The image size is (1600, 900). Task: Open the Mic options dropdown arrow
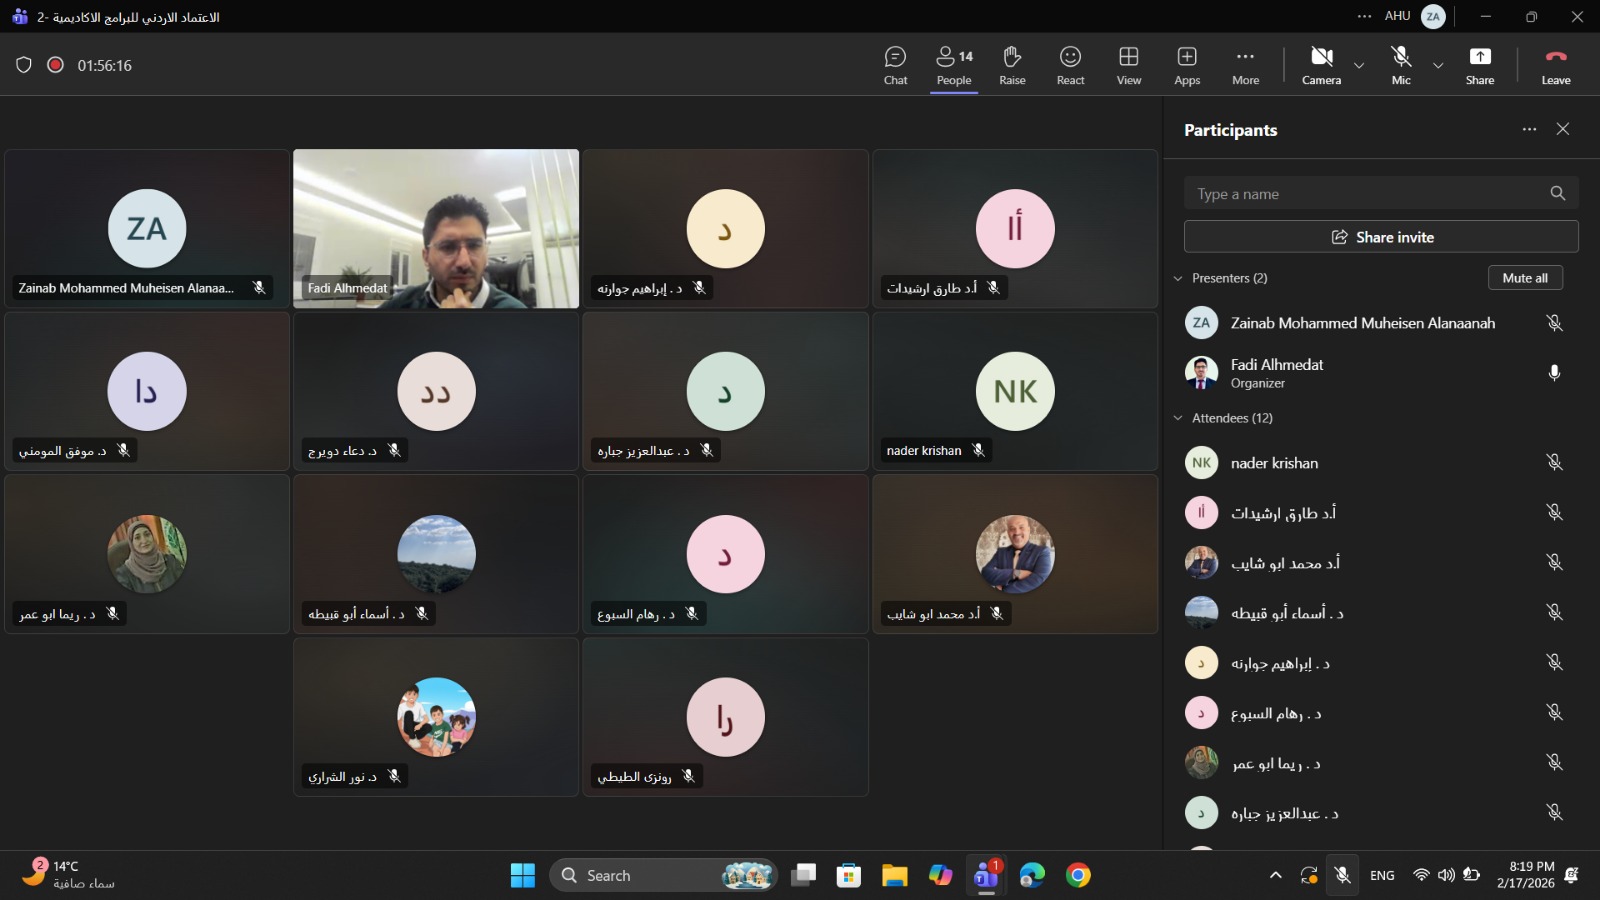coord(1438,66)
